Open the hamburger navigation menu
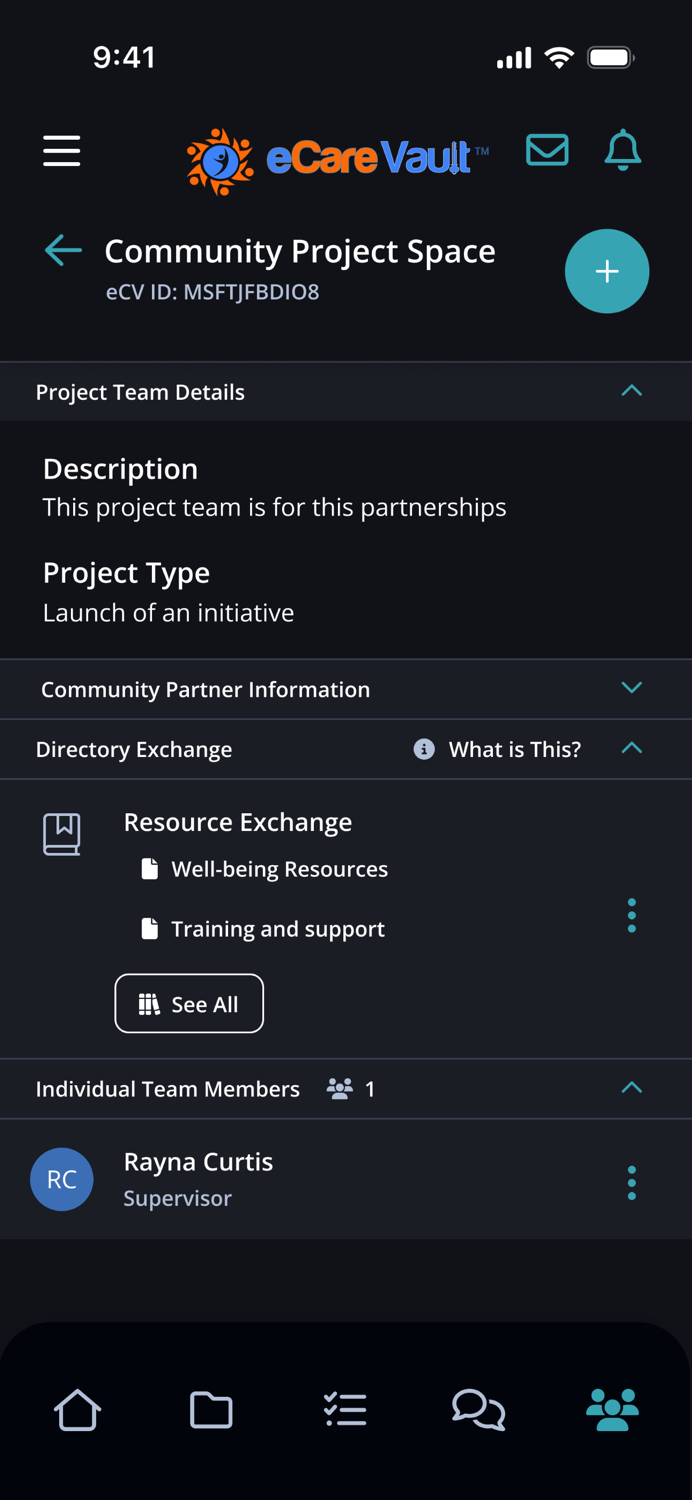Screen dimensions: 692x1500 click(x=61, y=151)
